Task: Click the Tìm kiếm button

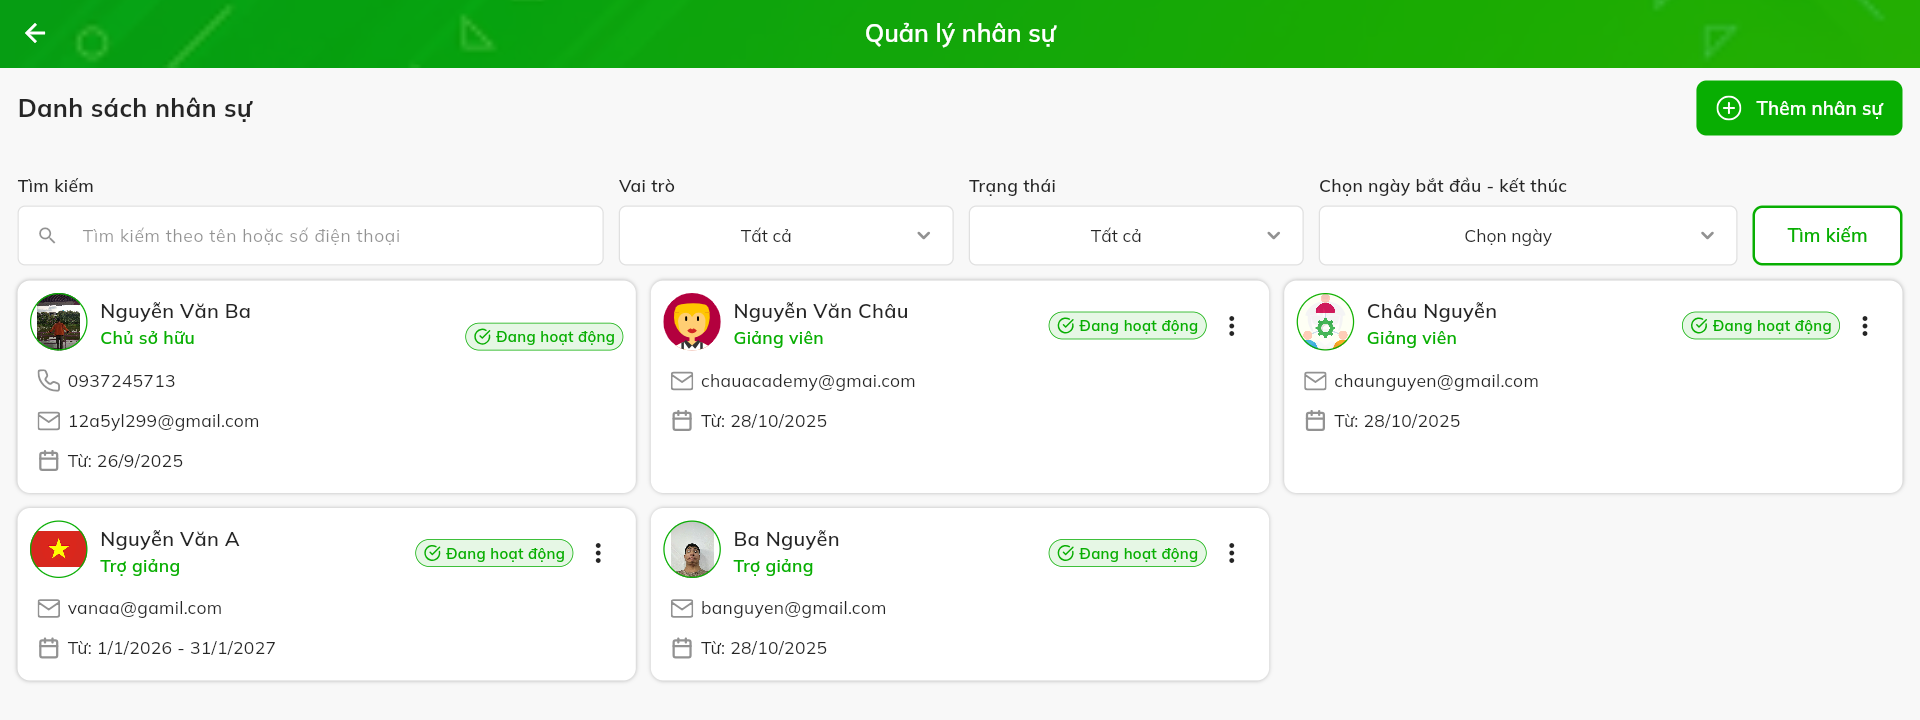Action: point(1826,236)
